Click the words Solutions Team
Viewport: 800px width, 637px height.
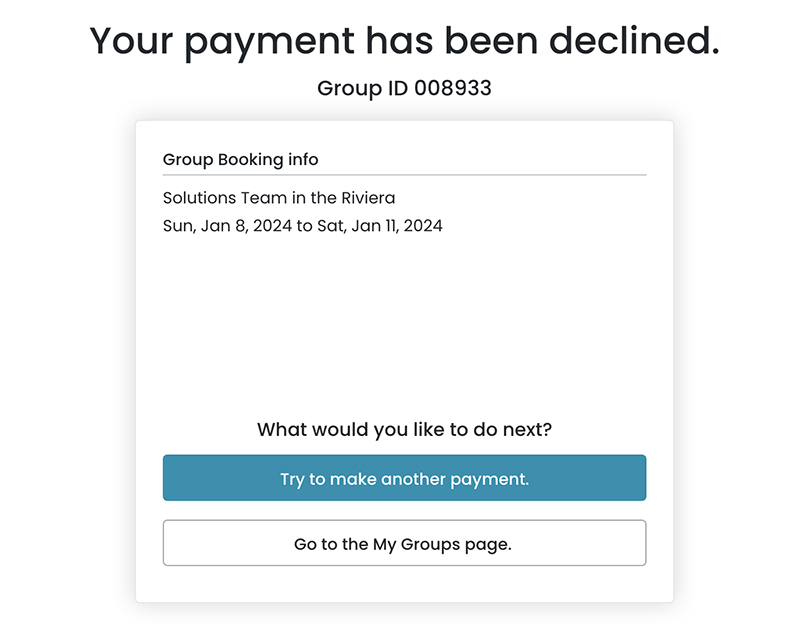point(225,198)
